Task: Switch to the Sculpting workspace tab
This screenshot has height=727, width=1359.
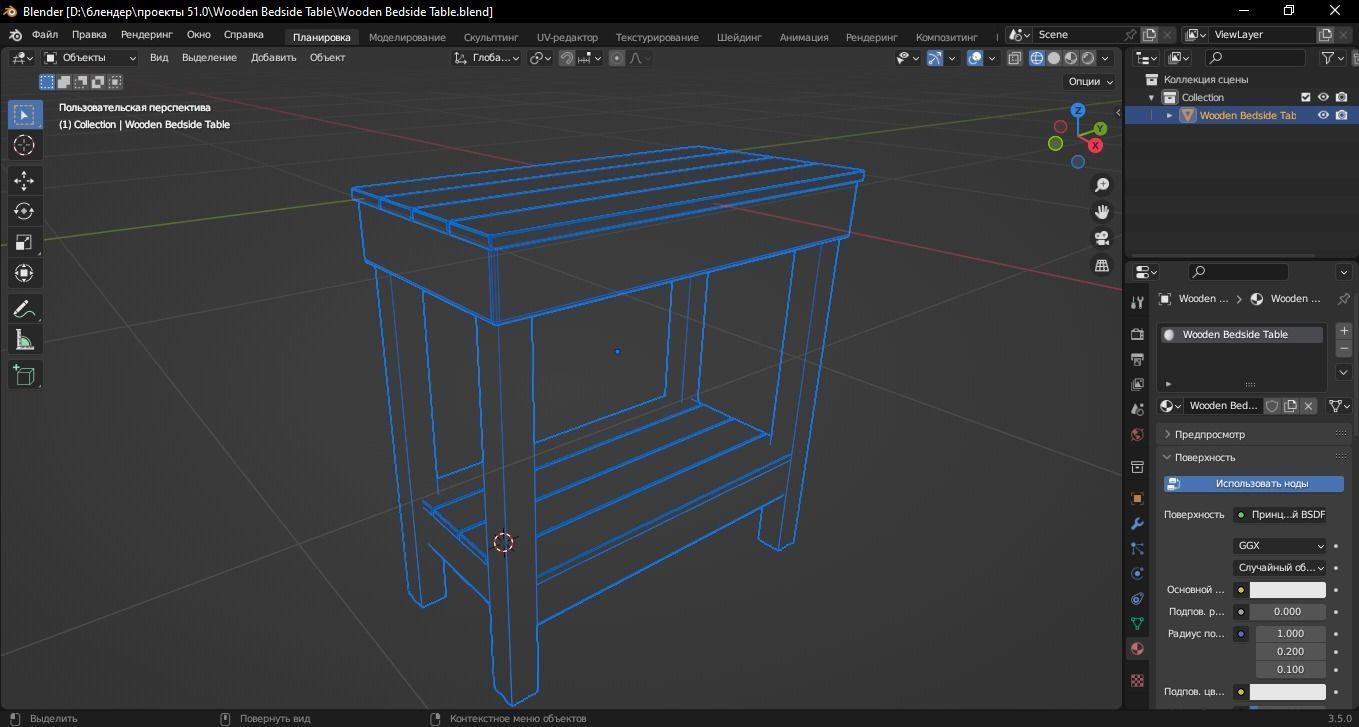Action: coord(491,37)
